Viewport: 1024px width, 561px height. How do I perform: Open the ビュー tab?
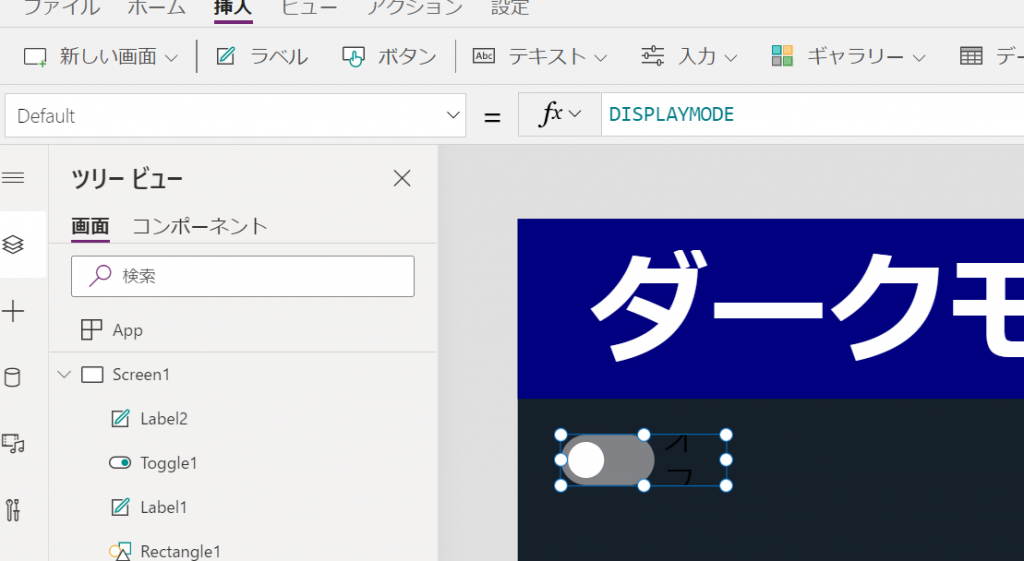[x=309, y=8]
